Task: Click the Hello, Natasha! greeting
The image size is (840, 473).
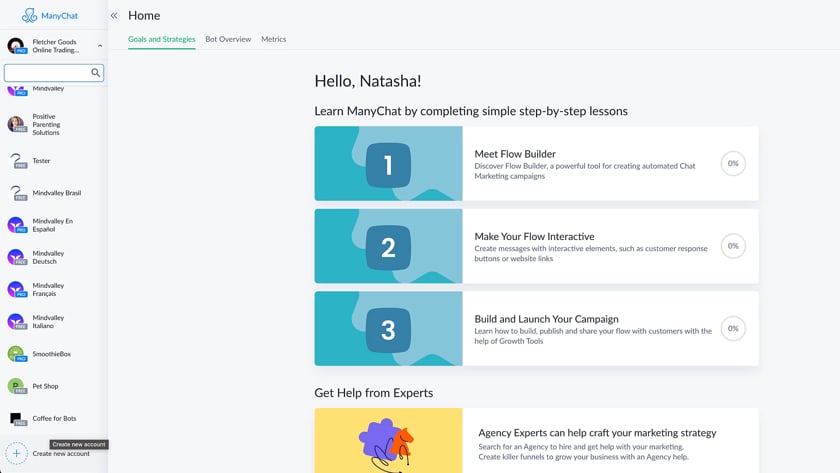Action: [x=368, y=81]
